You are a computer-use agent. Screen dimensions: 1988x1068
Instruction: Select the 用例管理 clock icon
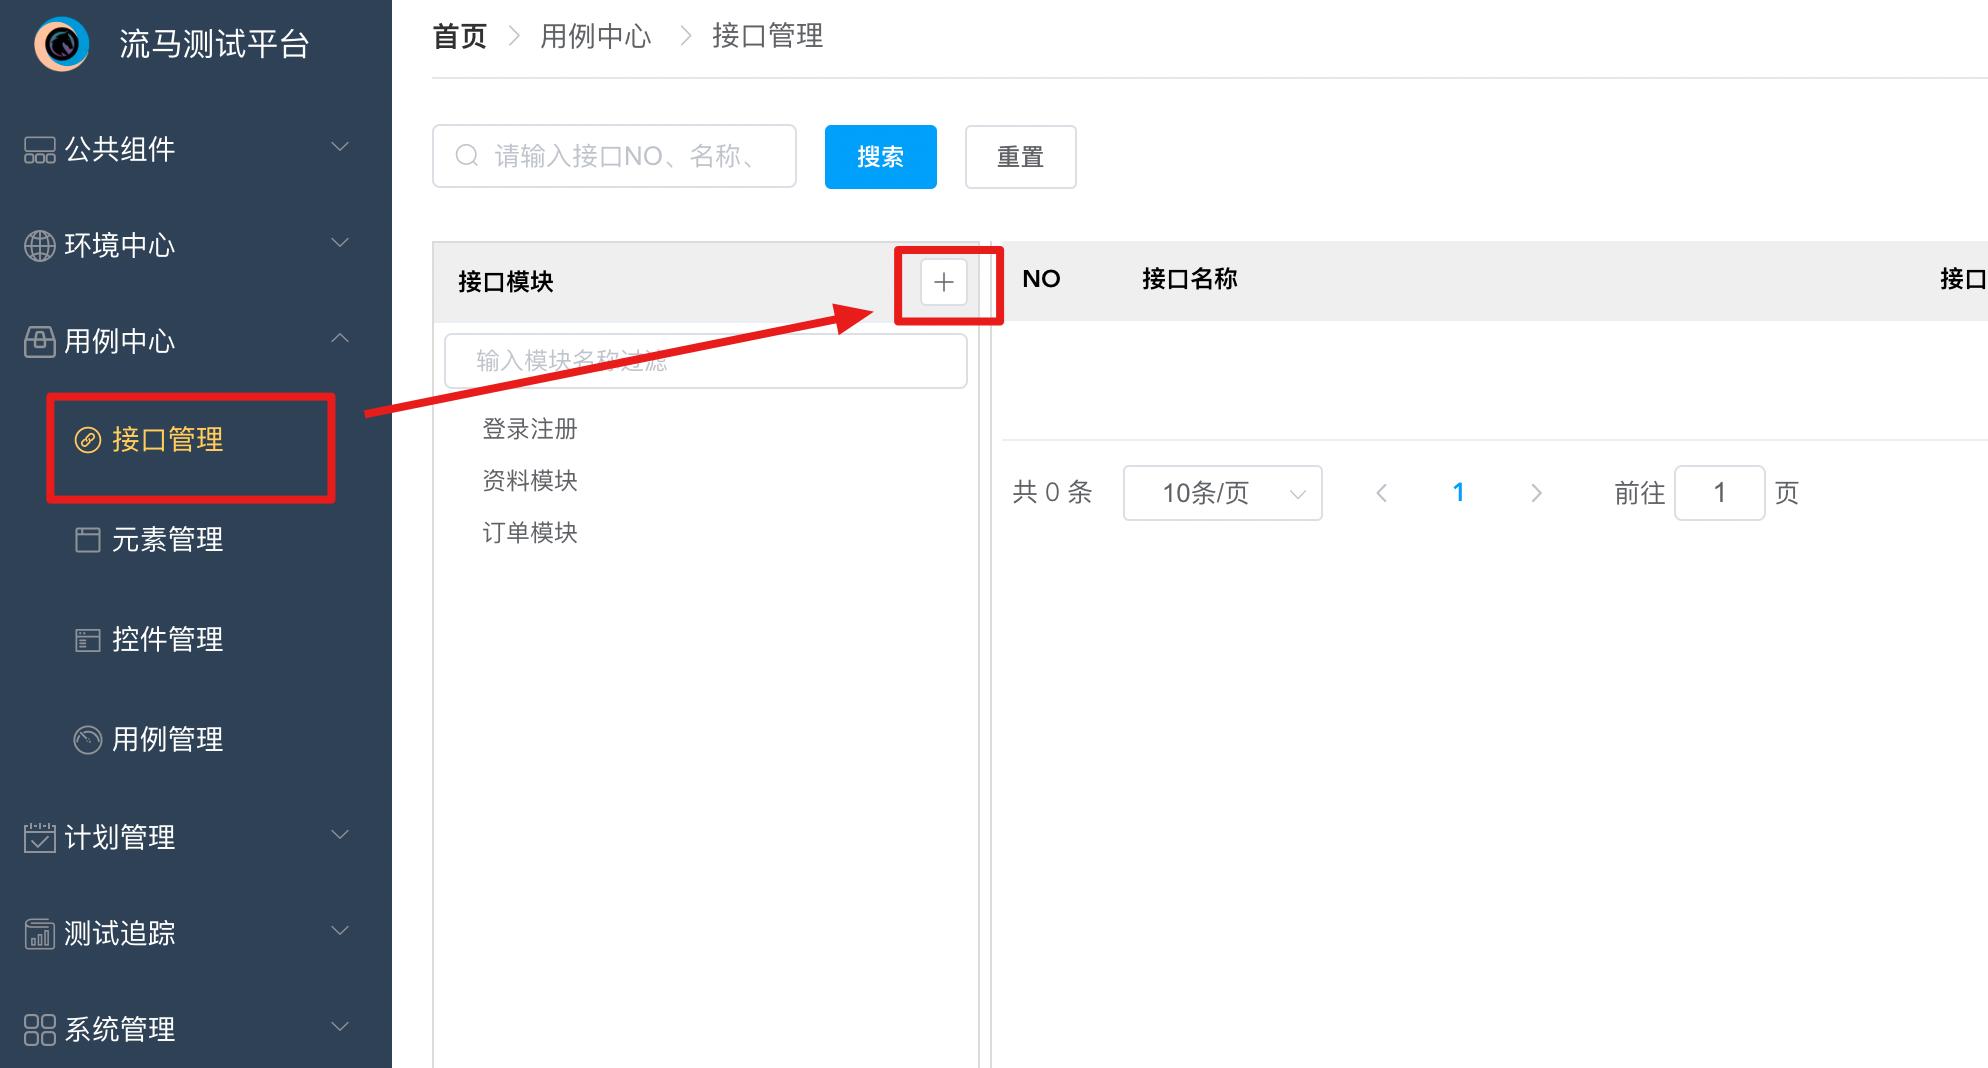pos(88,739)
